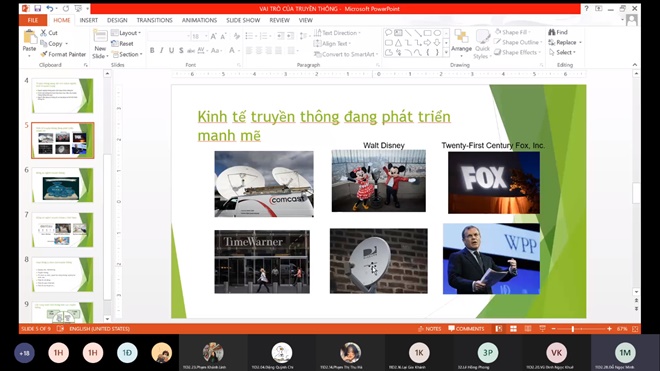Image resolution: width=660 pixels, height=371 pixels.
Task: Open COMMENTS pane from status bar
Action: [466, 329]
